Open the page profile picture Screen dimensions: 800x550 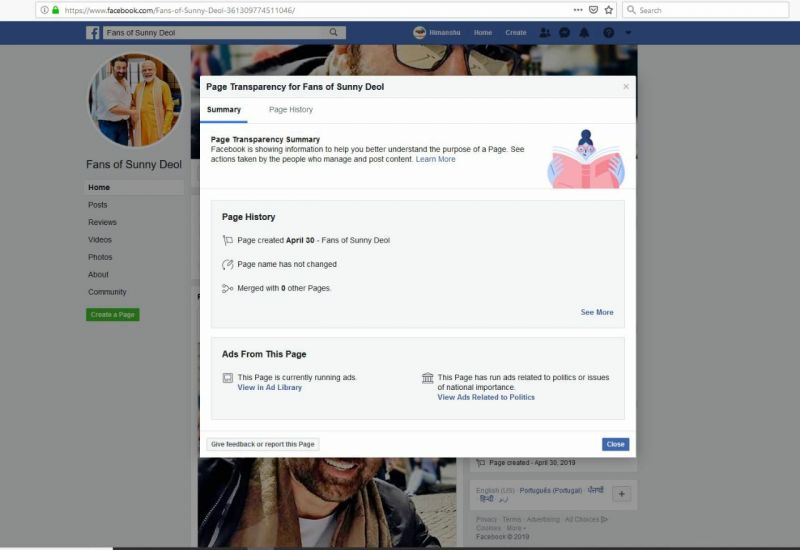click(x=135, y=99)
